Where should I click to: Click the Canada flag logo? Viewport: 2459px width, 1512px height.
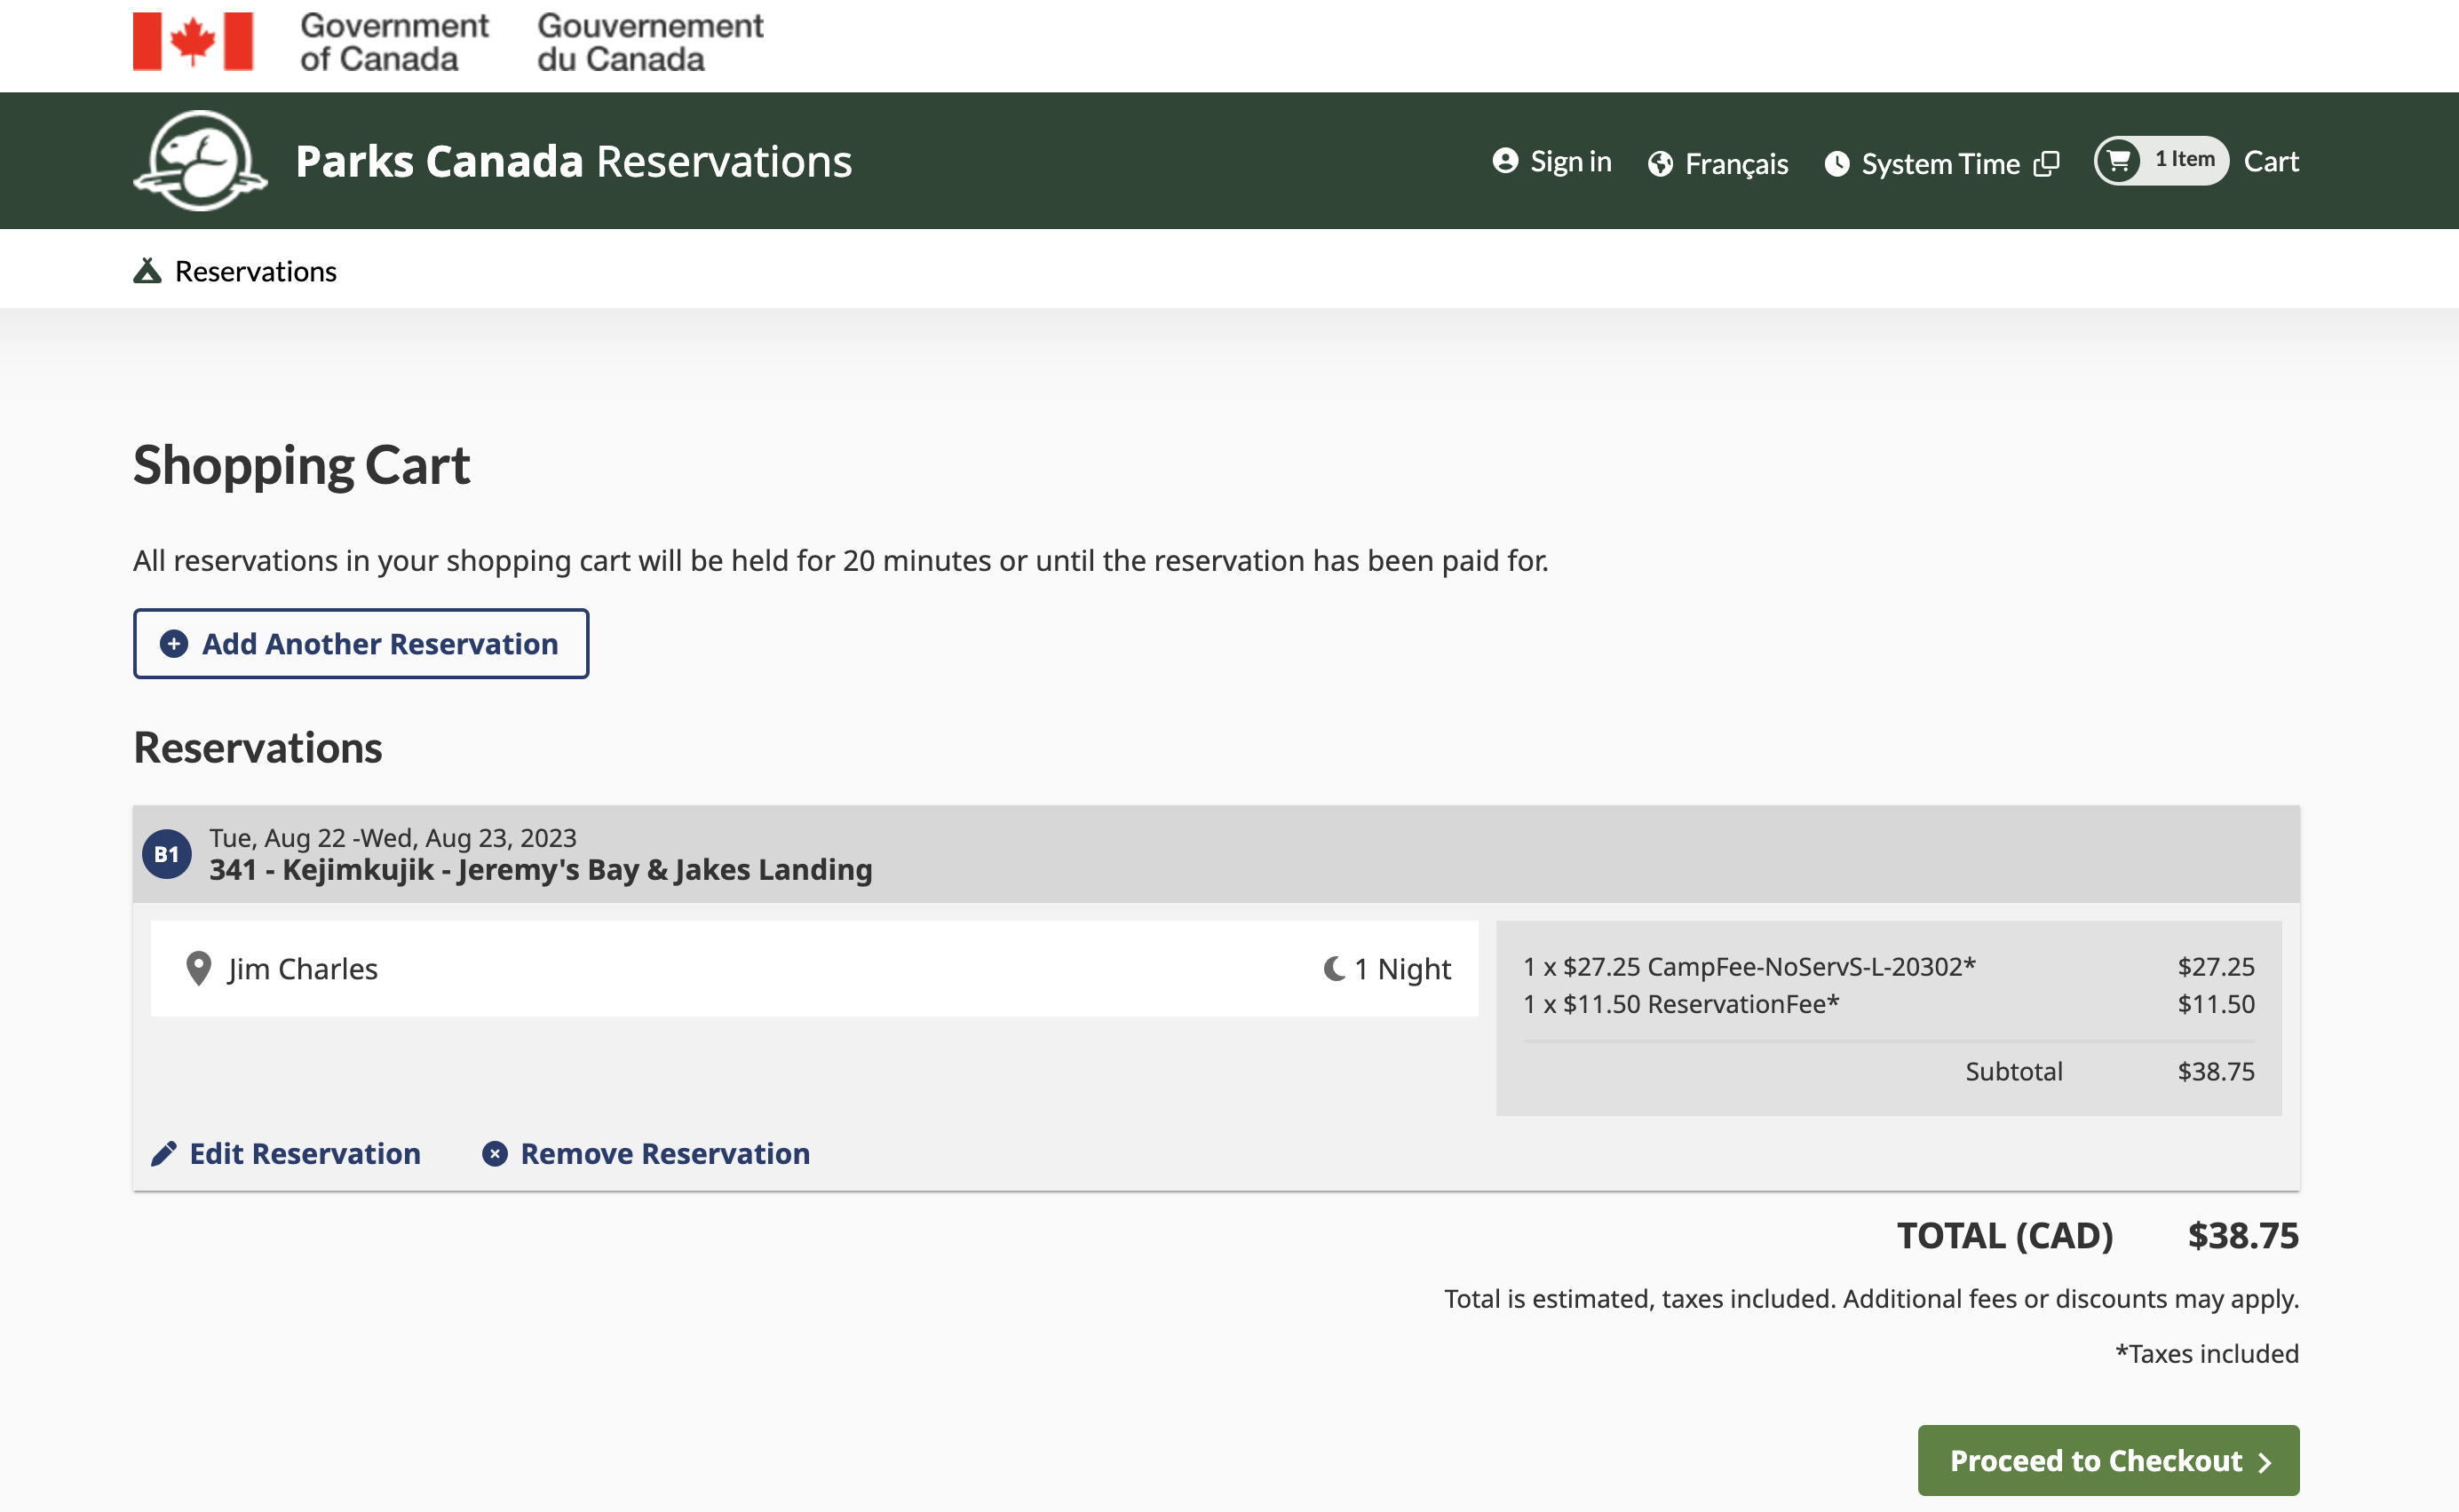click(x=193, y=41)
